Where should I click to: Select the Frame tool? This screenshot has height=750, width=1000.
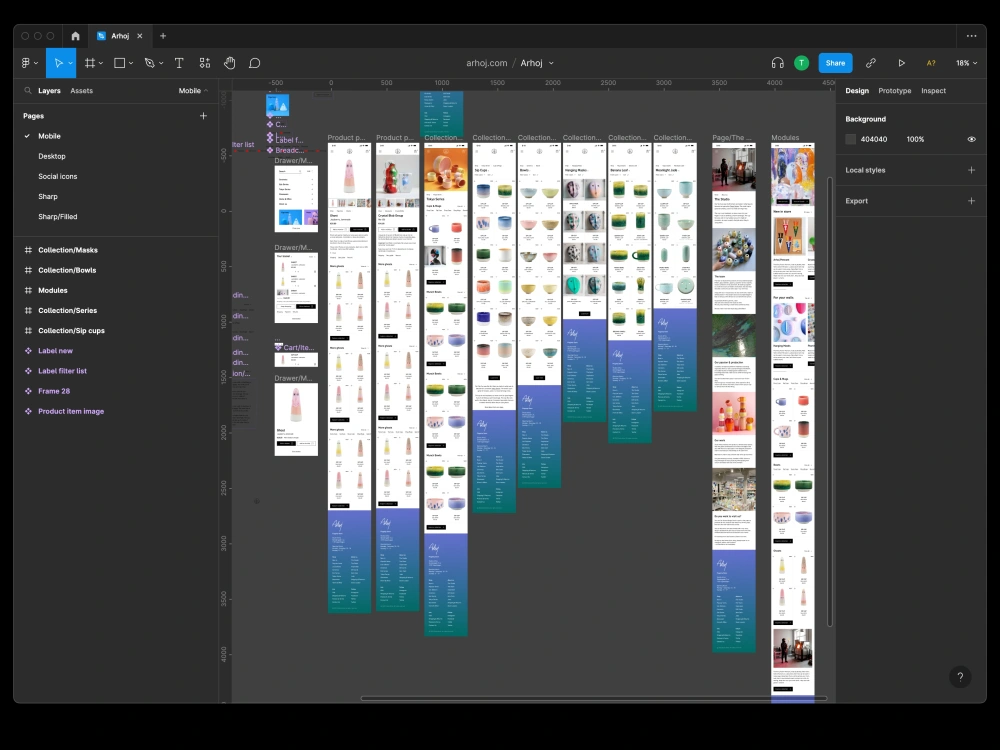click(x=90, y=63)
